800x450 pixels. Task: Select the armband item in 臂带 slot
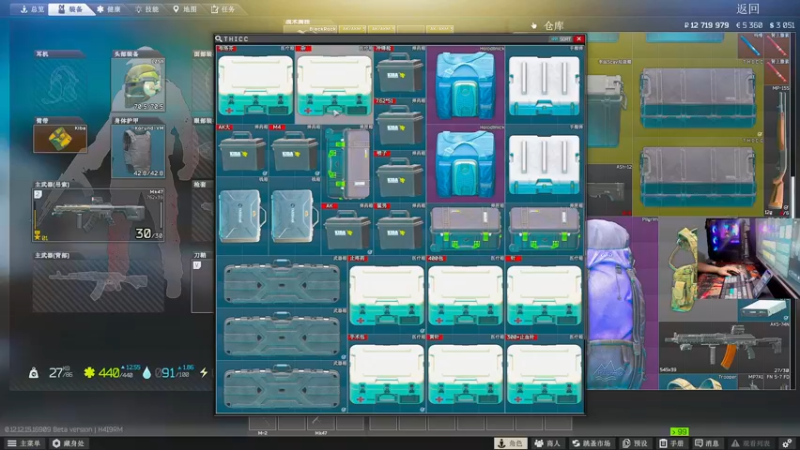tap(60, 138)
